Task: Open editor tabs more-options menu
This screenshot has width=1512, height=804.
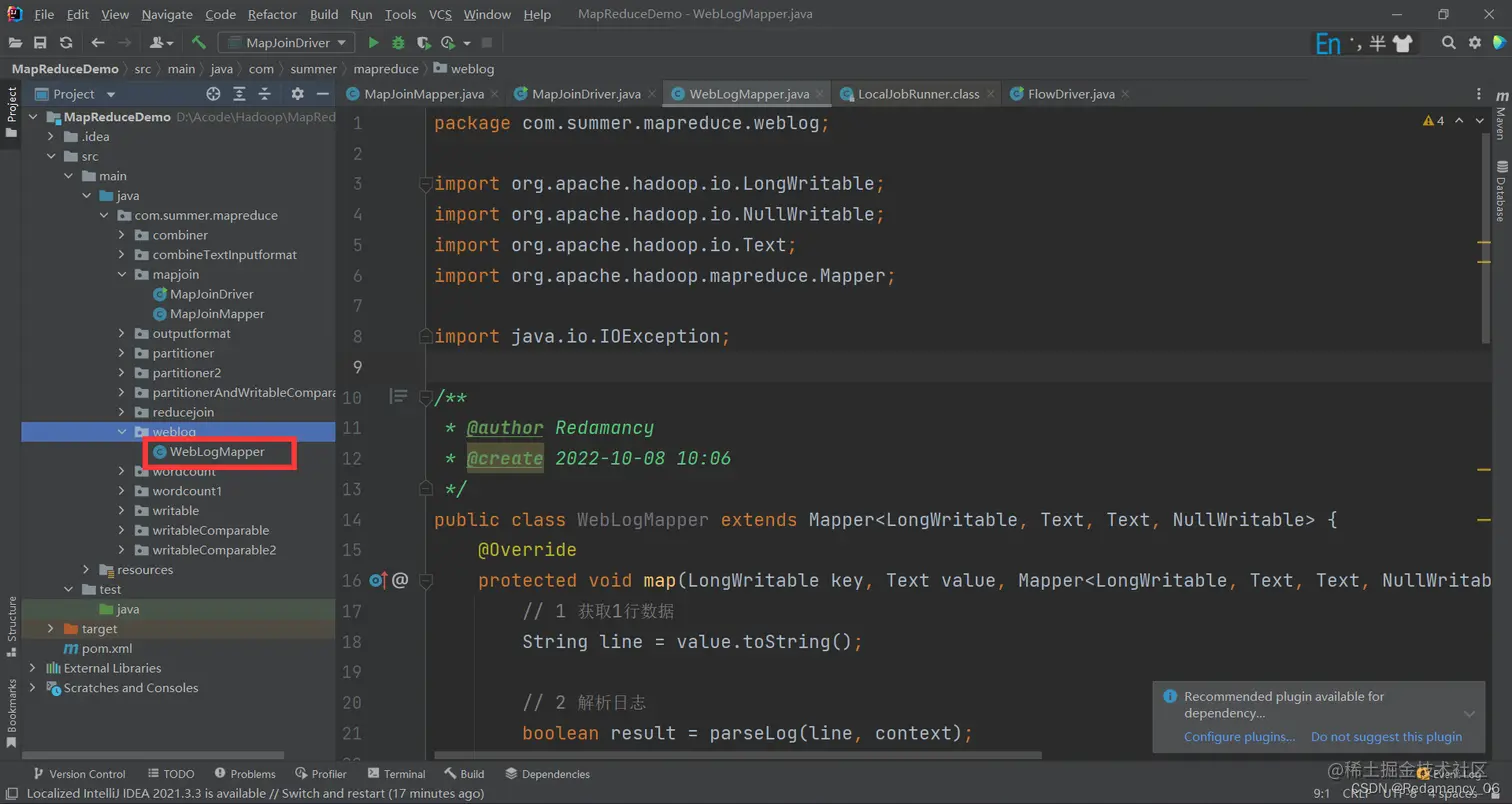Action: (1479, 94)
